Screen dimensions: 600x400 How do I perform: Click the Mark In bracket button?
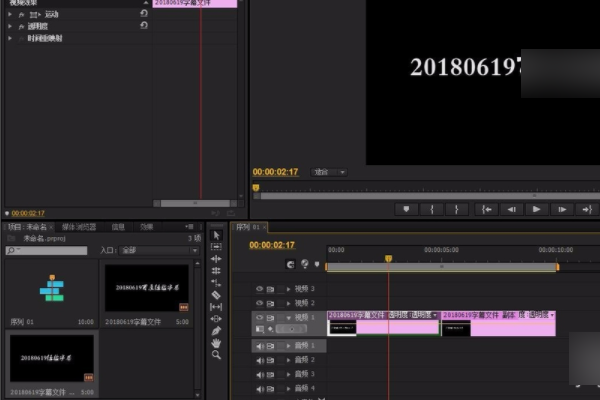pos(432,209)
